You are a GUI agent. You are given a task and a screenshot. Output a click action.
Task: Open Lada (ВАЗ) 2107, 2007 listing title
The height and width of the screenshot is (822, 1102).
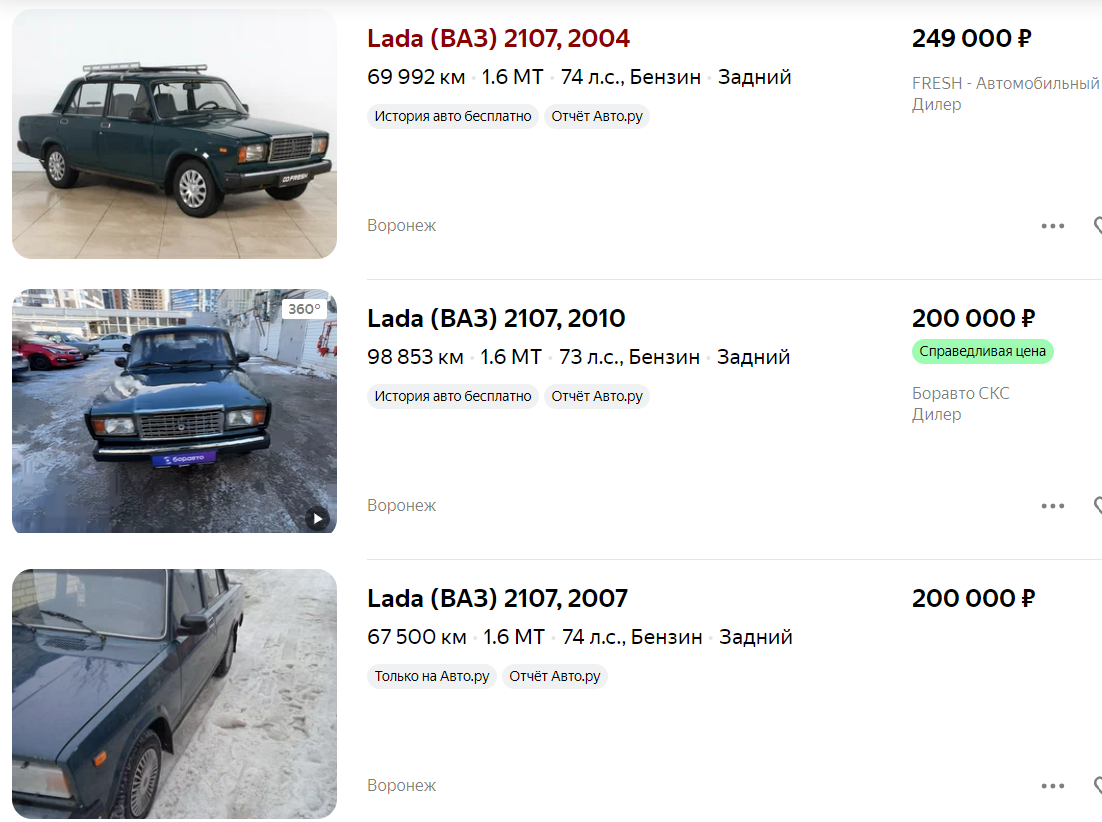pyautogui.click(x=497, y=599)
